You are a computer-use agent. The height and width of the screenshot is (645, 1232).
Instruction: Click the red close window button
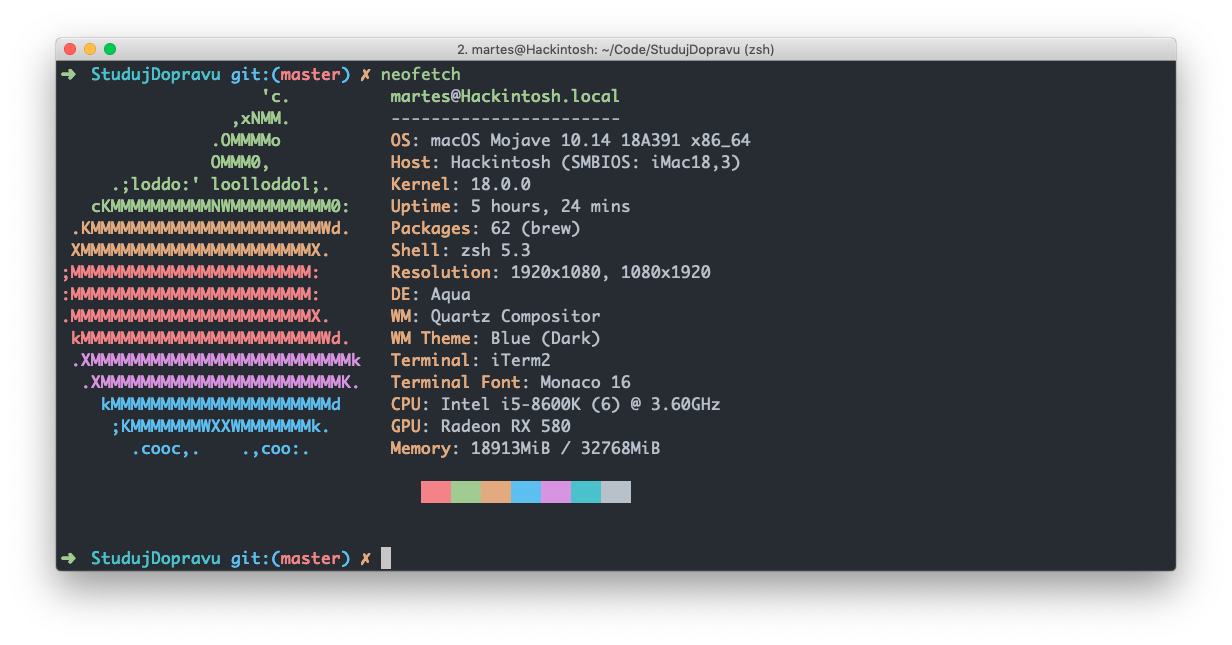[70, 49]
